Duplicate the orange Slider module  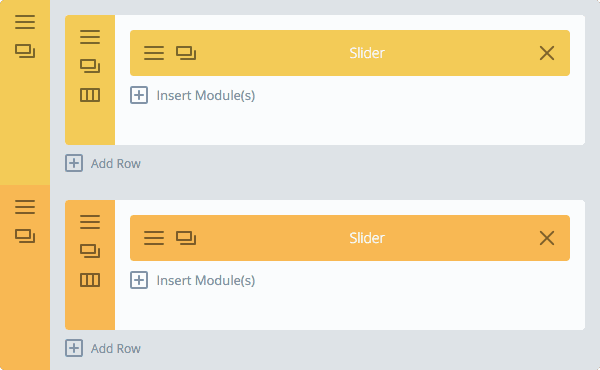point(186,238)
